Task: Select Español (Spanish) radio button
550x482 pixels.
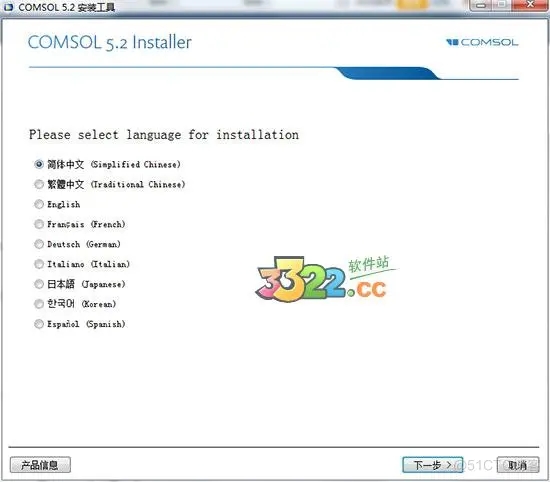Action: click(x=39, y=324)
